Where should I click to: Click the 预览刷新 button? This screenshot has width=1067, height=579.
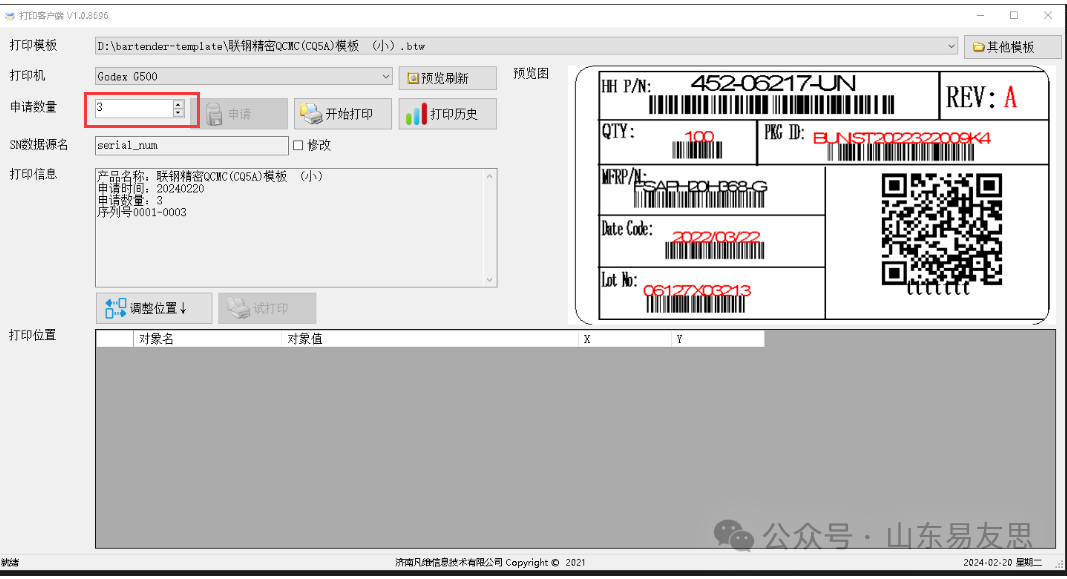[447, 78]
